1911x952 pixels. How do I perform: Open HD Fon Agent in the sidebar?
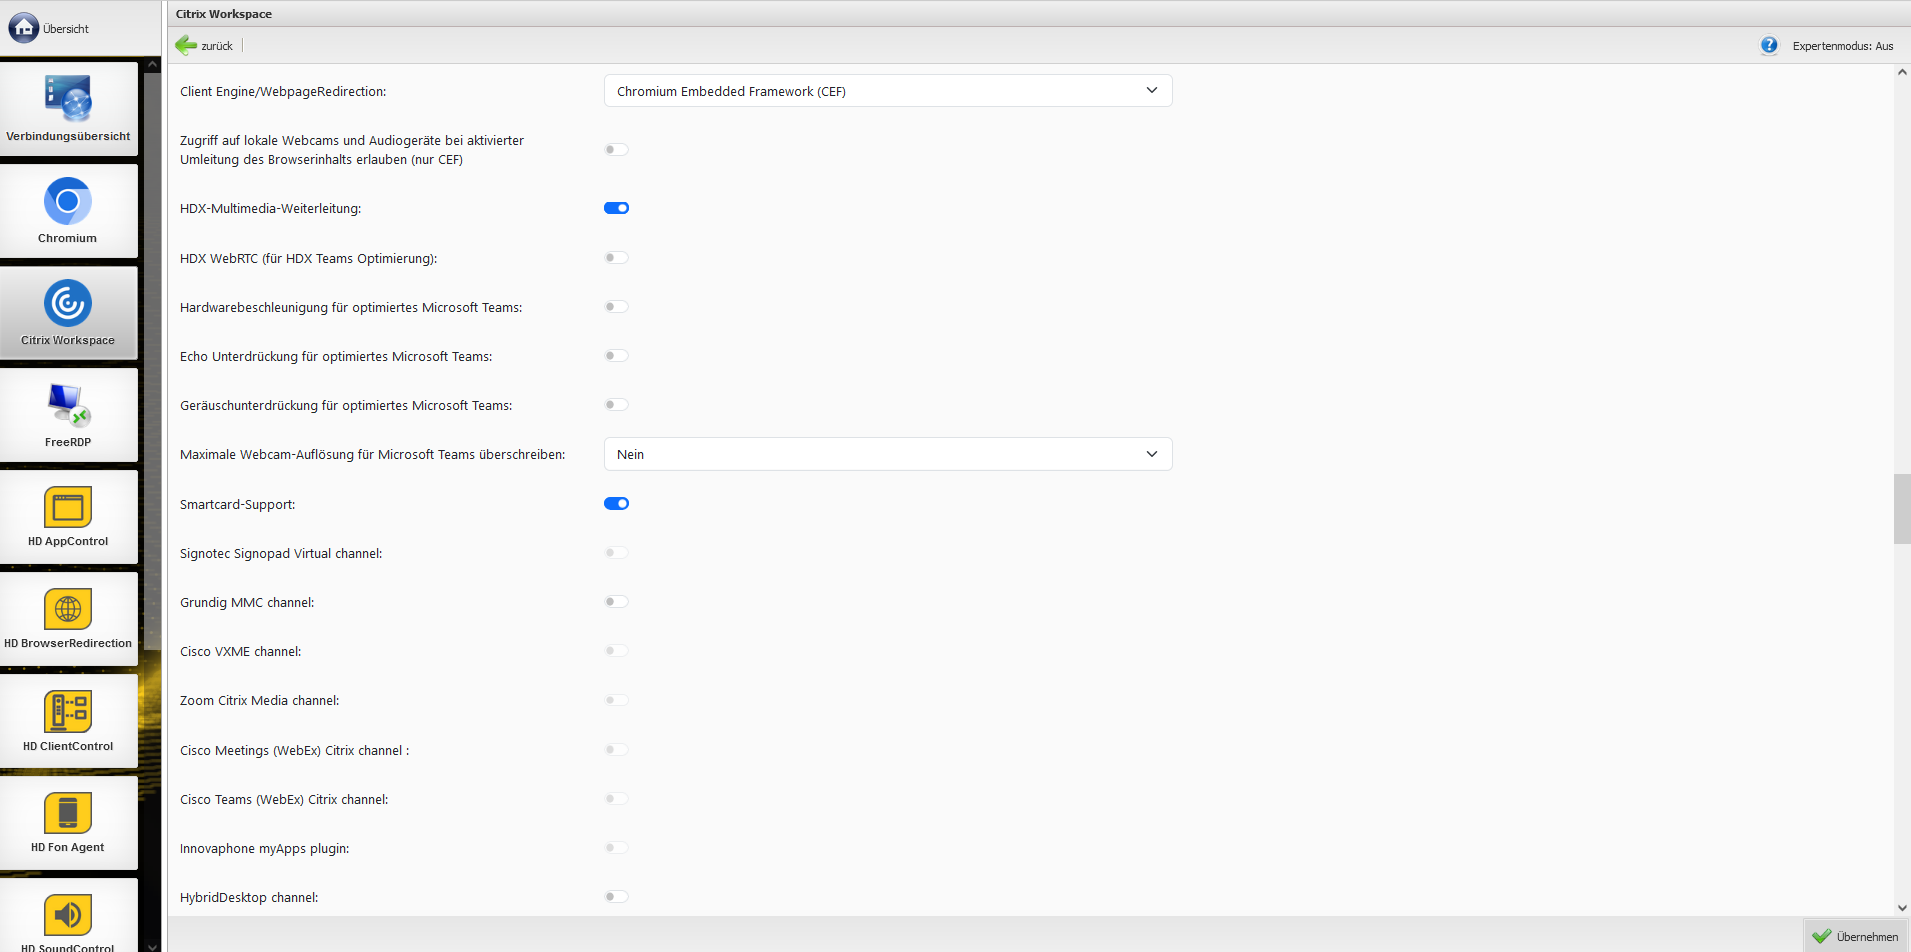click(x=68, y=823)
